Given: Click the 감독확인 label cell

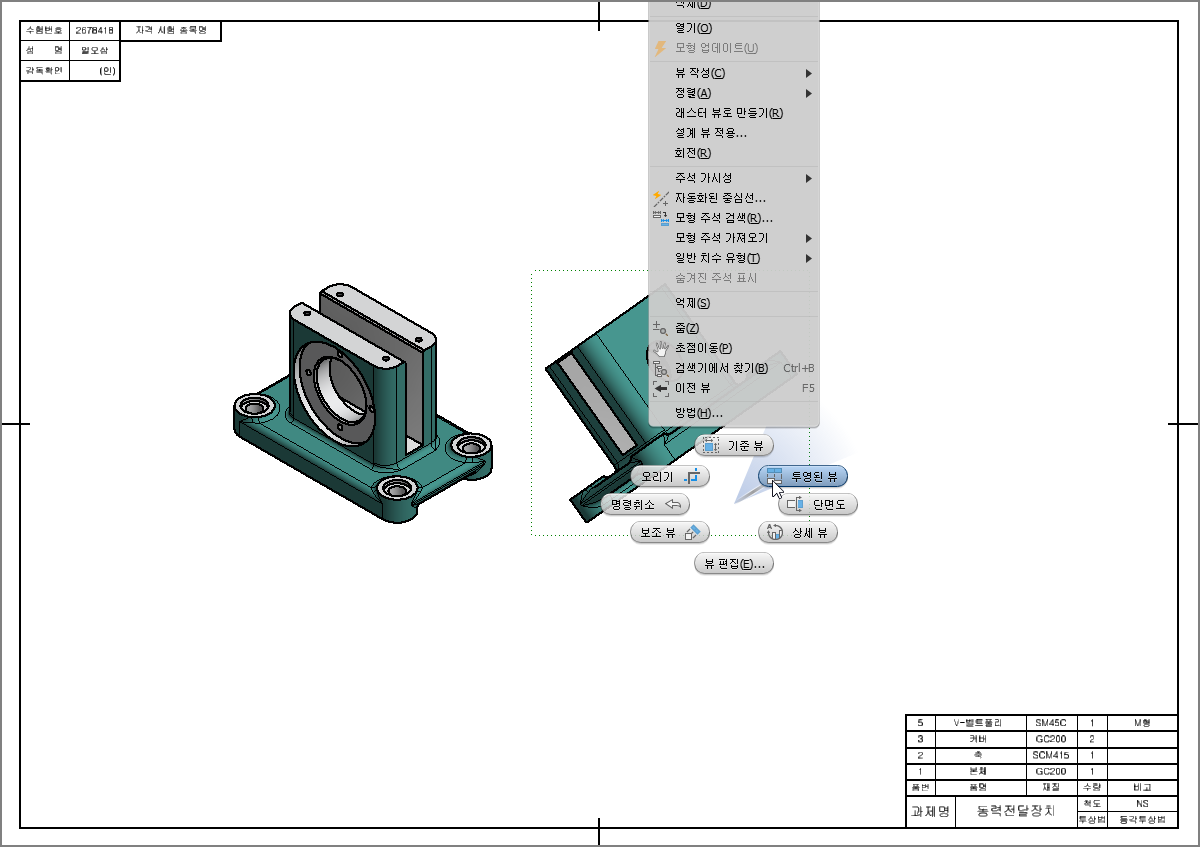Looking at the screenshot, I should (44, 71).
